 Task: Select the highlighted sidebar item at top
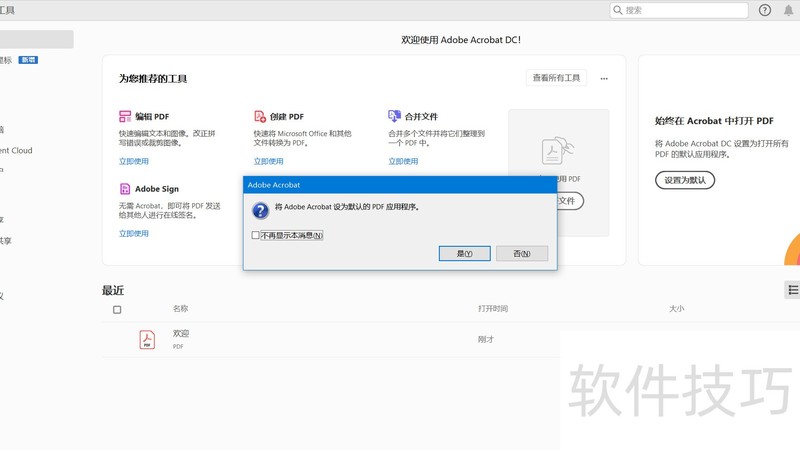(x=36, y=39)
